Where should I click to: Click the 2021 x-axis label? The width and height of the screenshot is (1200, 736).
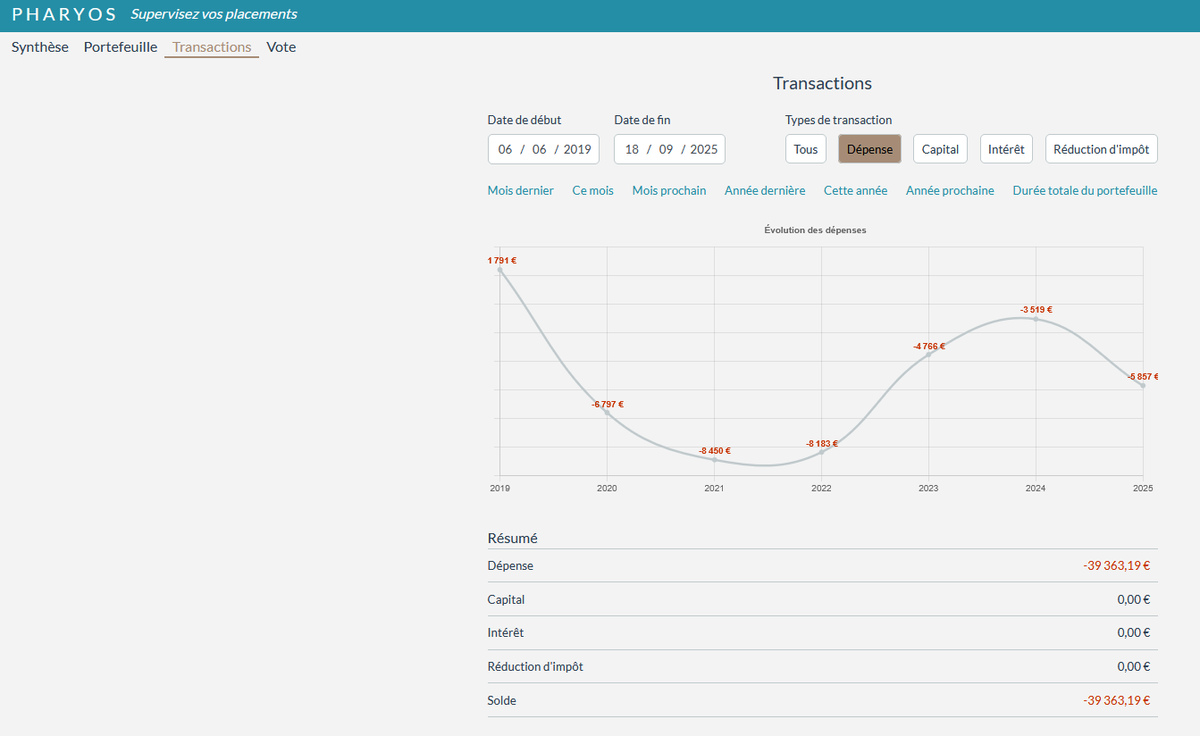coord(714,489)
